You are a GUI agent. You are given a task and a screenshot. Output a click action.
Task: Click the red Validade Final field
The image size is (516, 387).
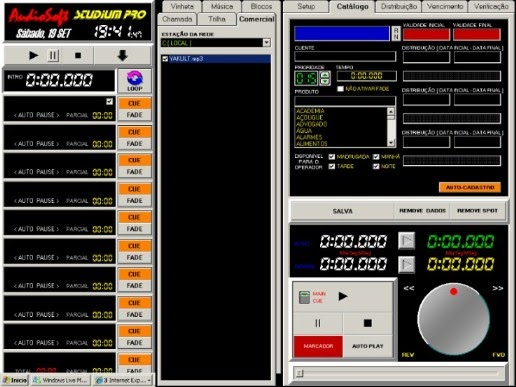477,34
